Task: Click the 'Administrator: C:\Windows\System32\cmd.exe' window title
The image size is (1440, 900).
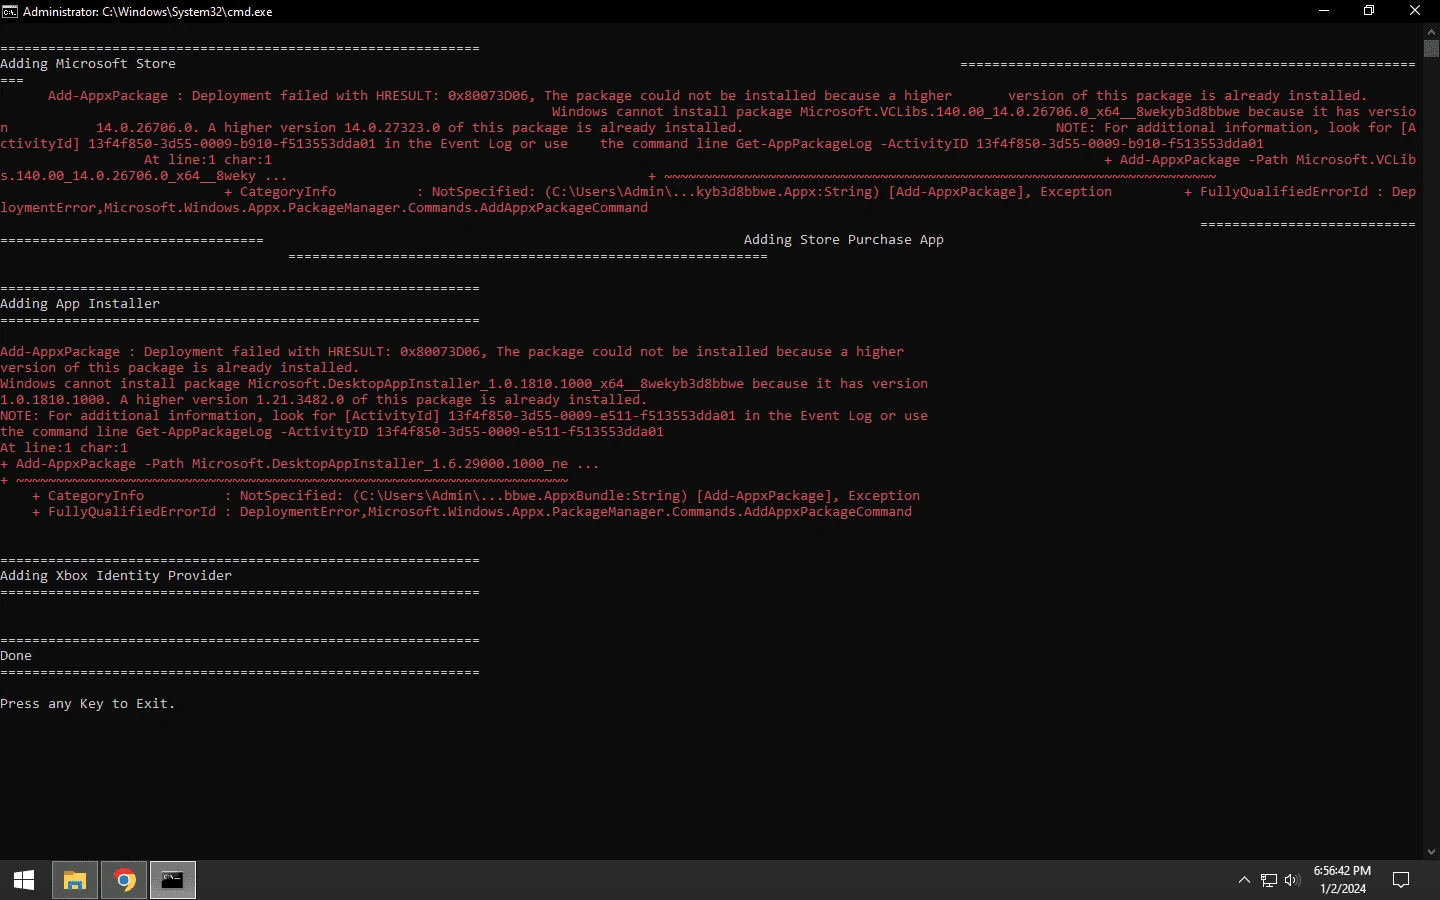Action: [148, 12]
